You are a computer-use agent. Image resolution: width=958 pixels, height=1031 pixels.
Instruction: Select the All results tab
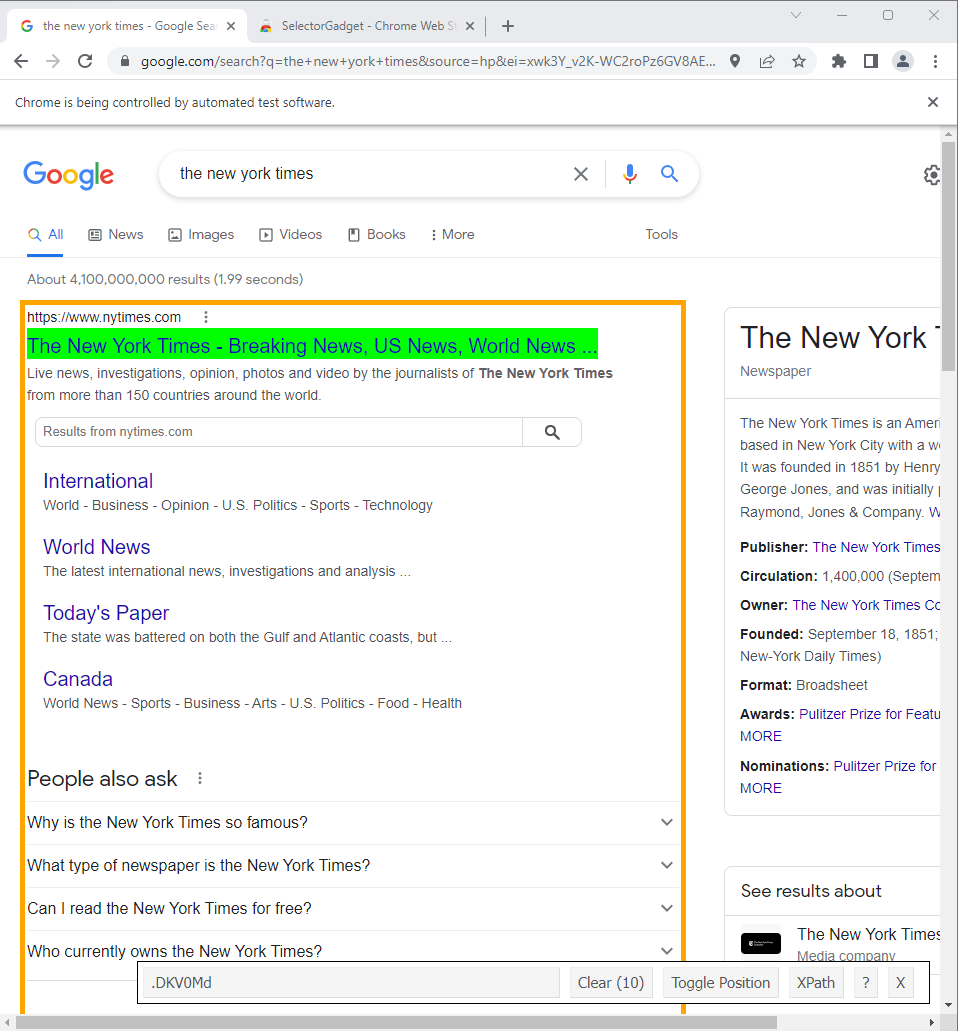pos(45,235)
